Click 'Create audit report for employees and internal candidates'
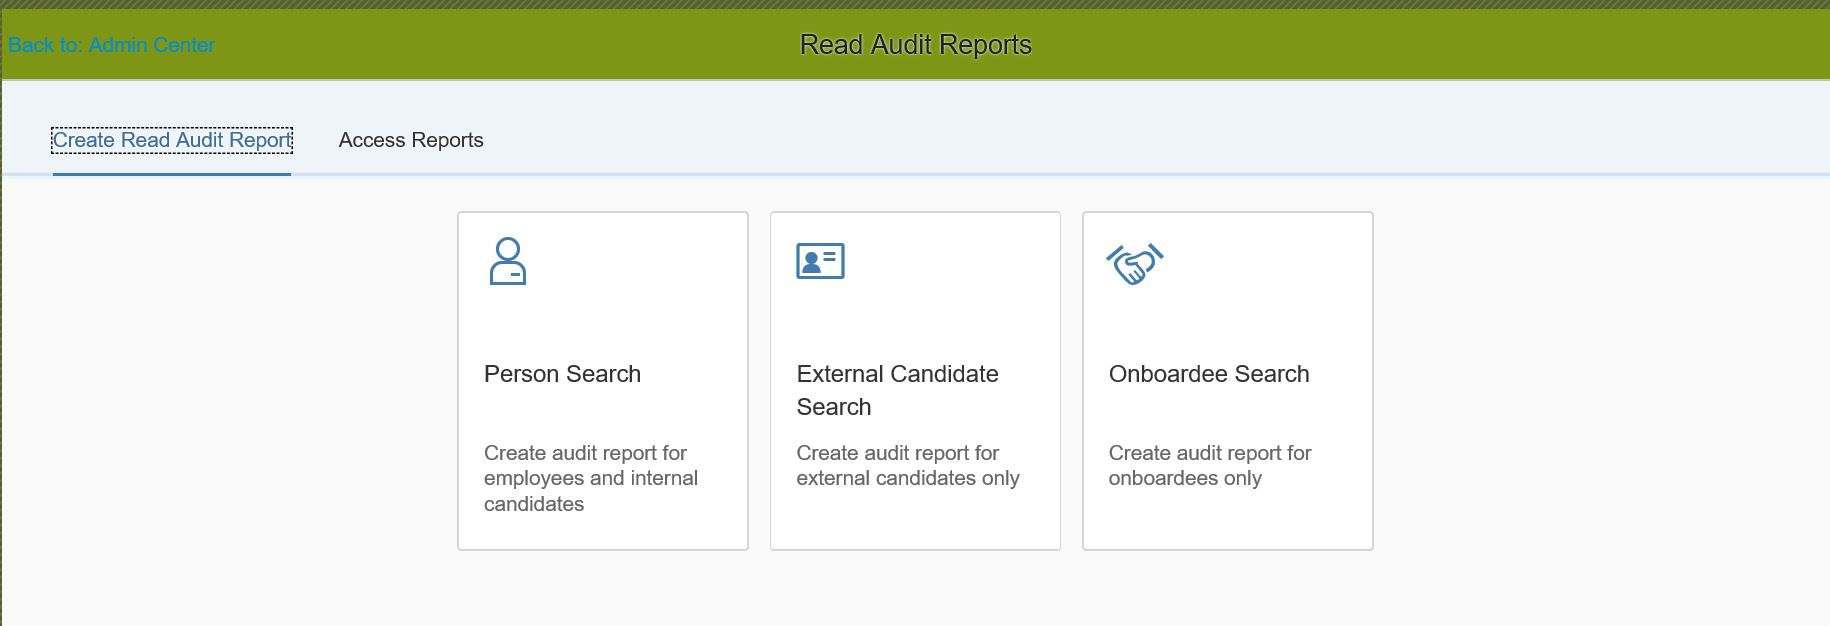The height and width of the screenshot is (626, 1830). click(x=591, y=478)
